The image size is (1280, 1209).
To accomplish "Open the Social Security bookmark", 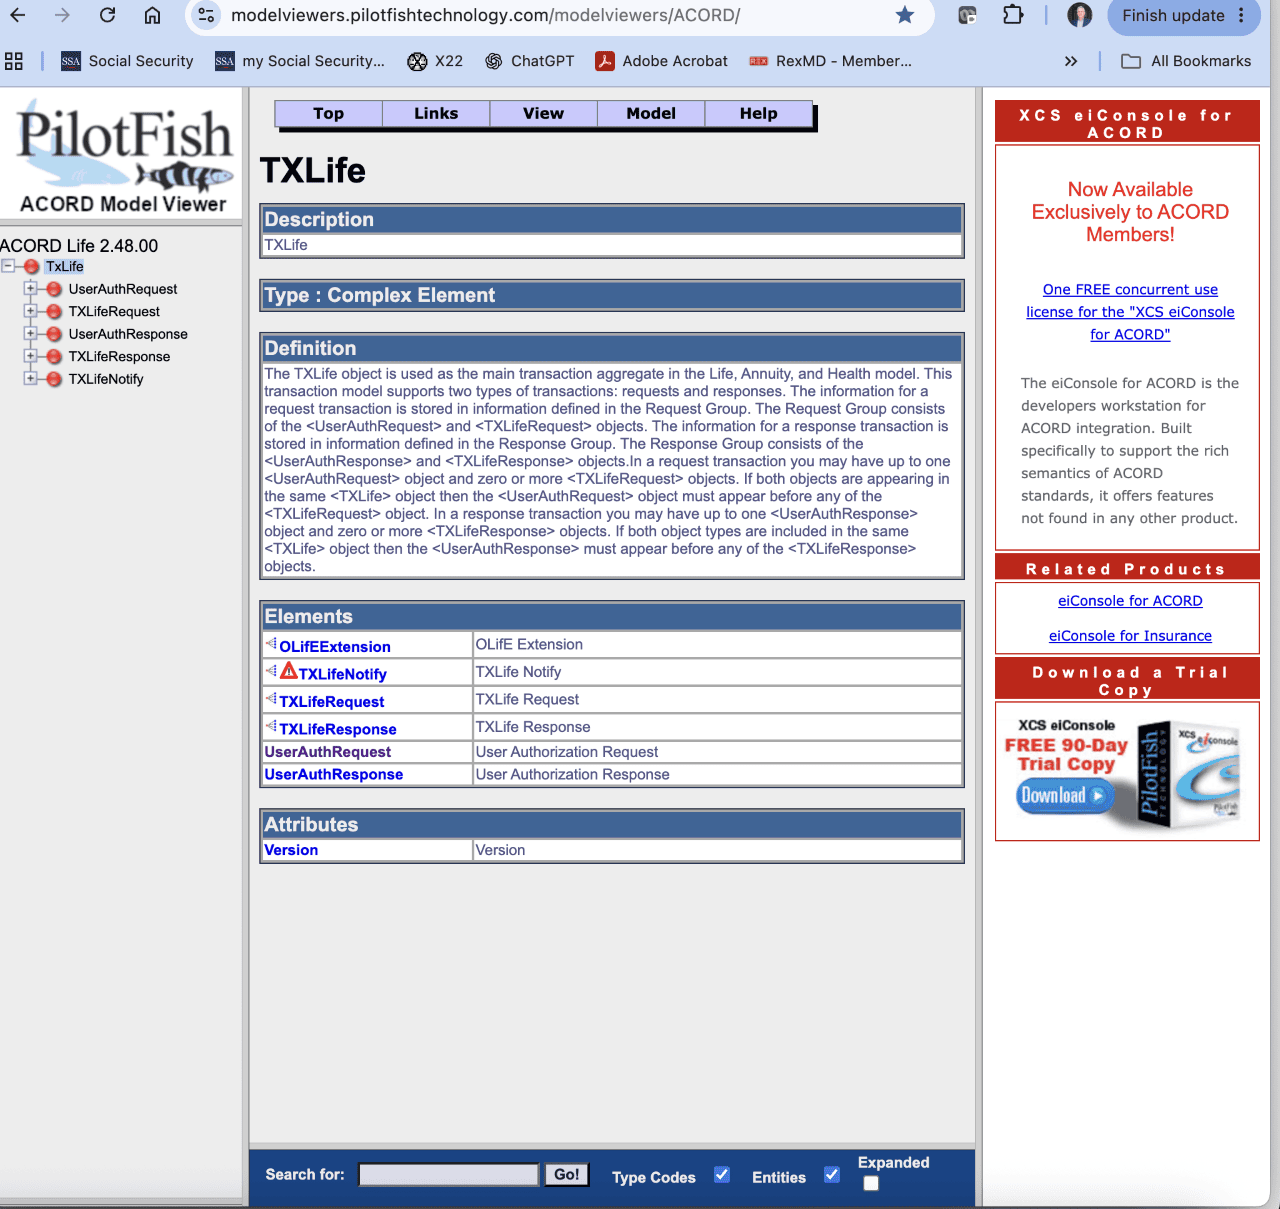I will click(127, 61).
